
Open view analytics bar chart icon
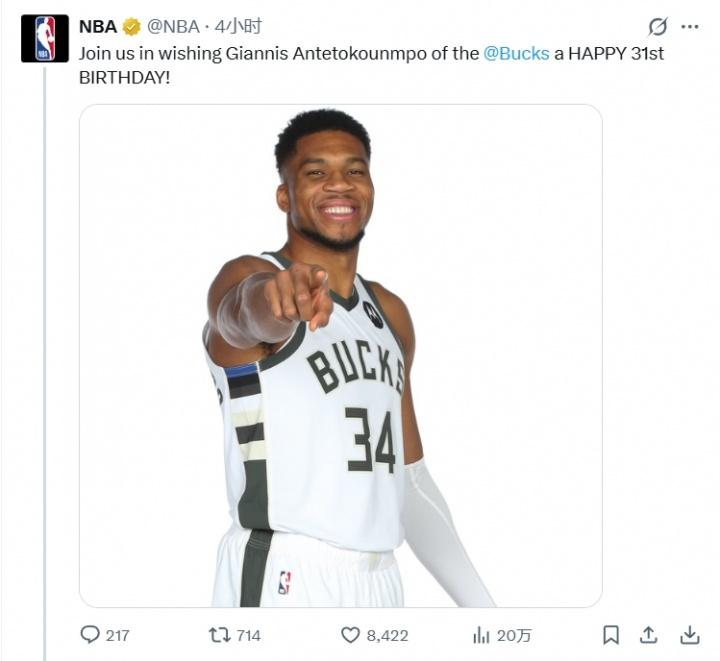tap(481, 635)
